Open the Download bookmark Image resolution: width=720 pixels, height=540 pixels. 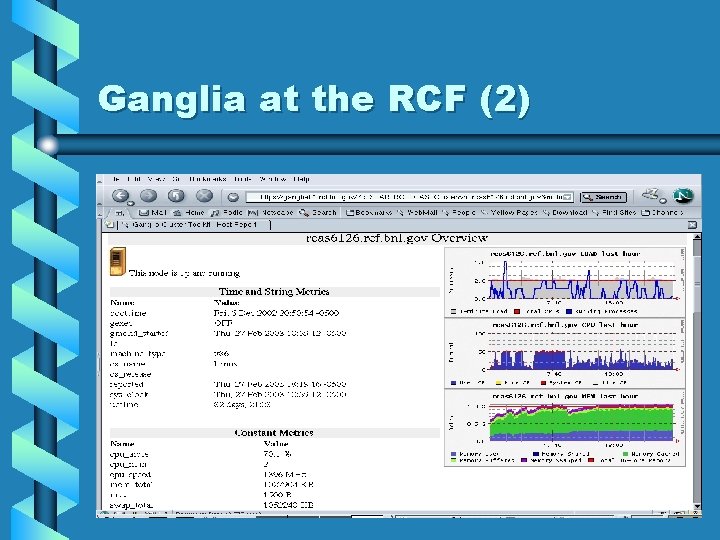[565, 213]
